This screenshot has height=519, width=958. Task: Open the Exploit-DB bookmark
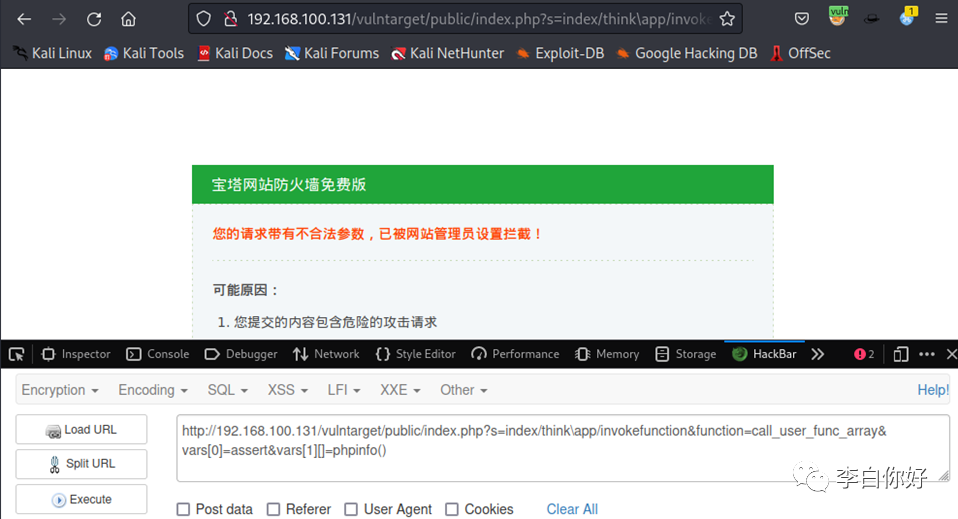pos(560,53)
